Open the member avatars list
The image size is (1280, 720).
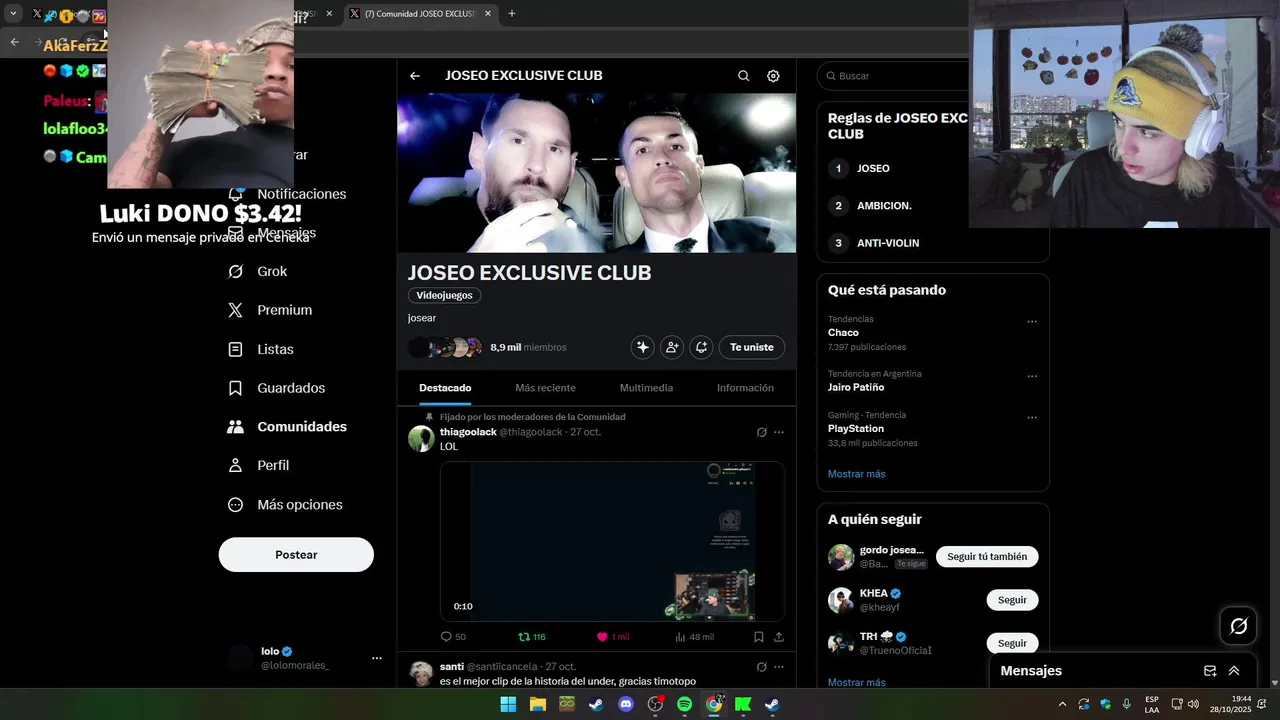(445, 347)
